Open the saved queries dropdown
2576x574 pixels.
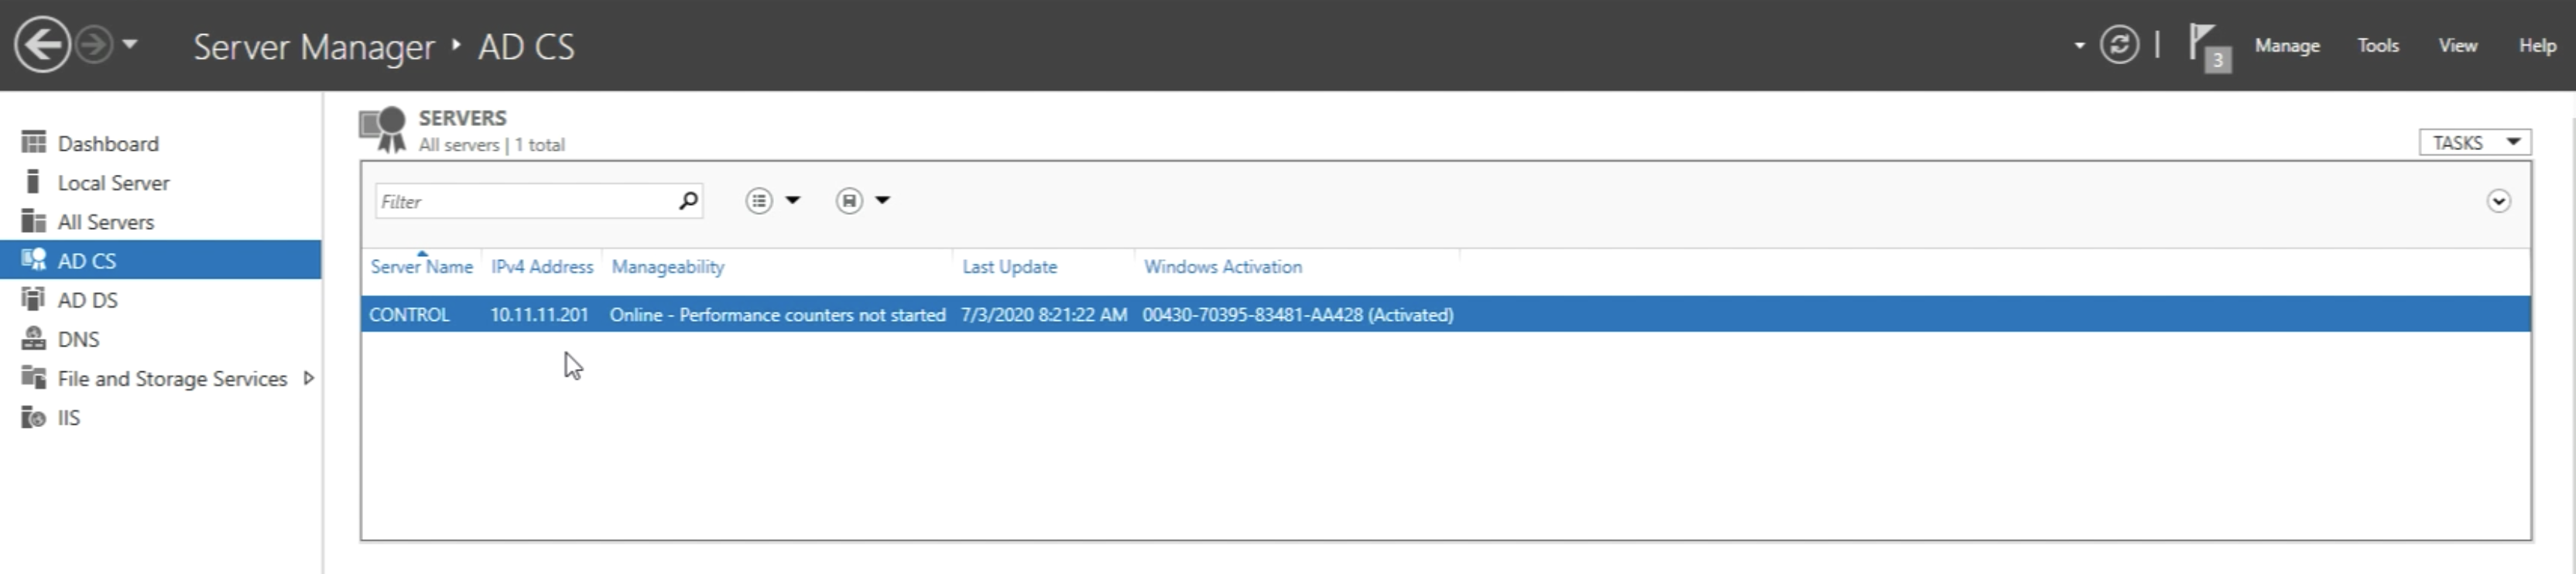[862, 201]
